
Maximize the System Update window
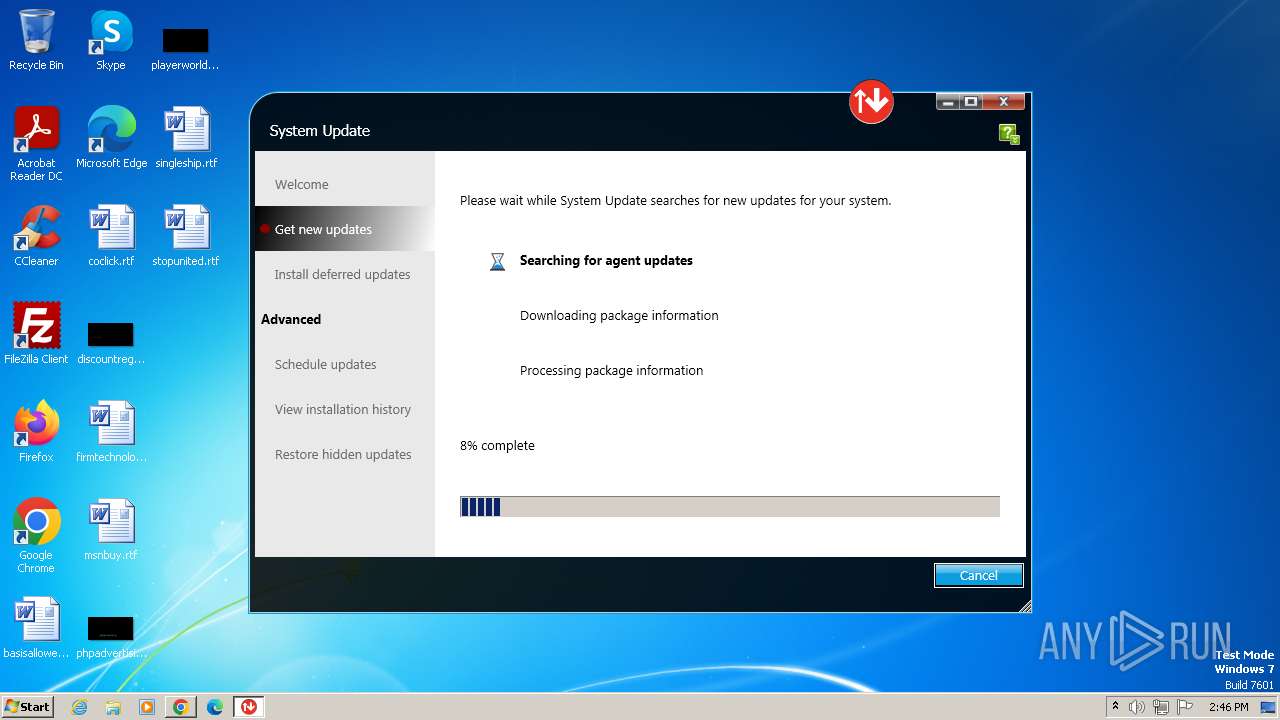click(x=970, y=102)
